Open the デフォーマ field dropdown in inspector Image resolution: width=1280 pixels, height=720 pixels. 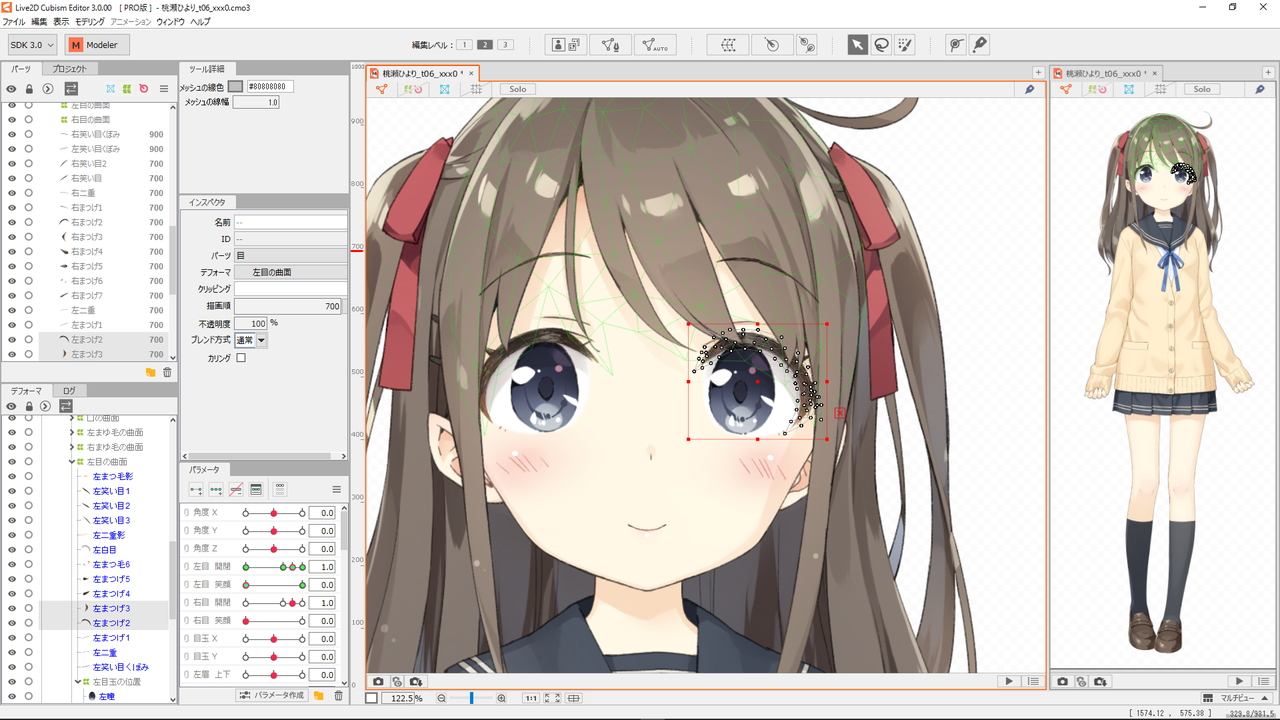(290, 272)
